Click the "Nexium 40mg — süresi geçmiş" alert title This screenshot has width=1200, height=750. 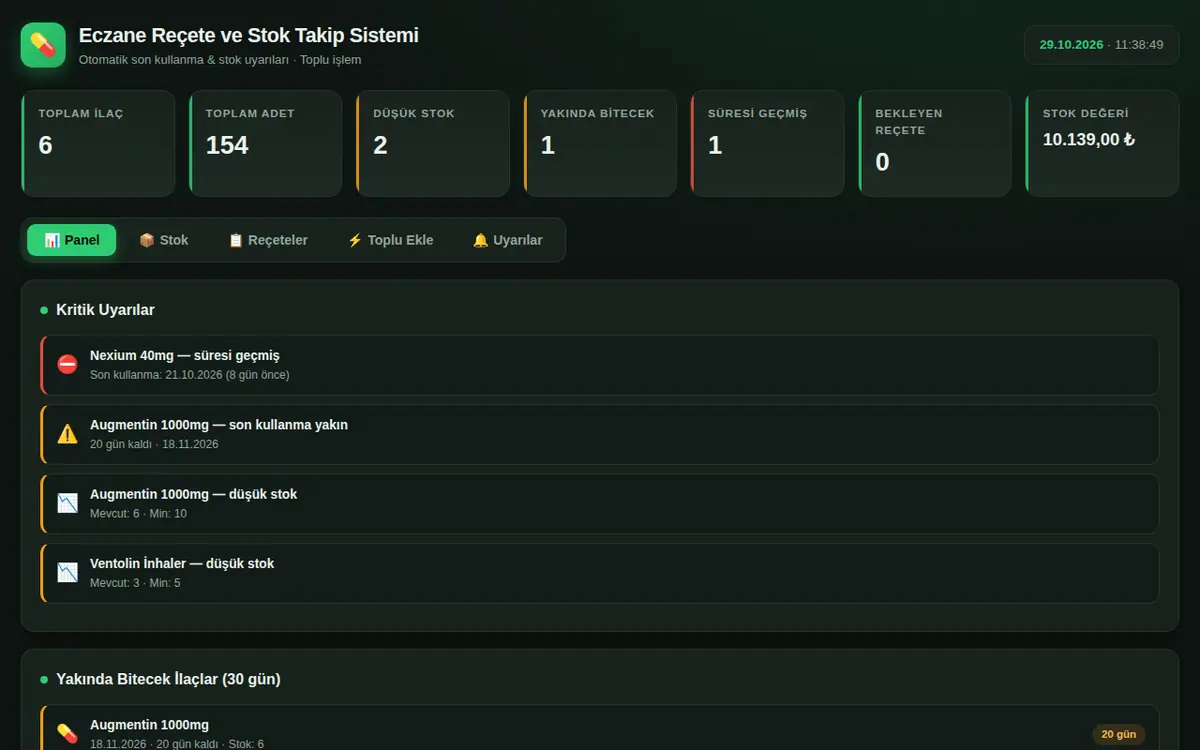tap(185, 356)
